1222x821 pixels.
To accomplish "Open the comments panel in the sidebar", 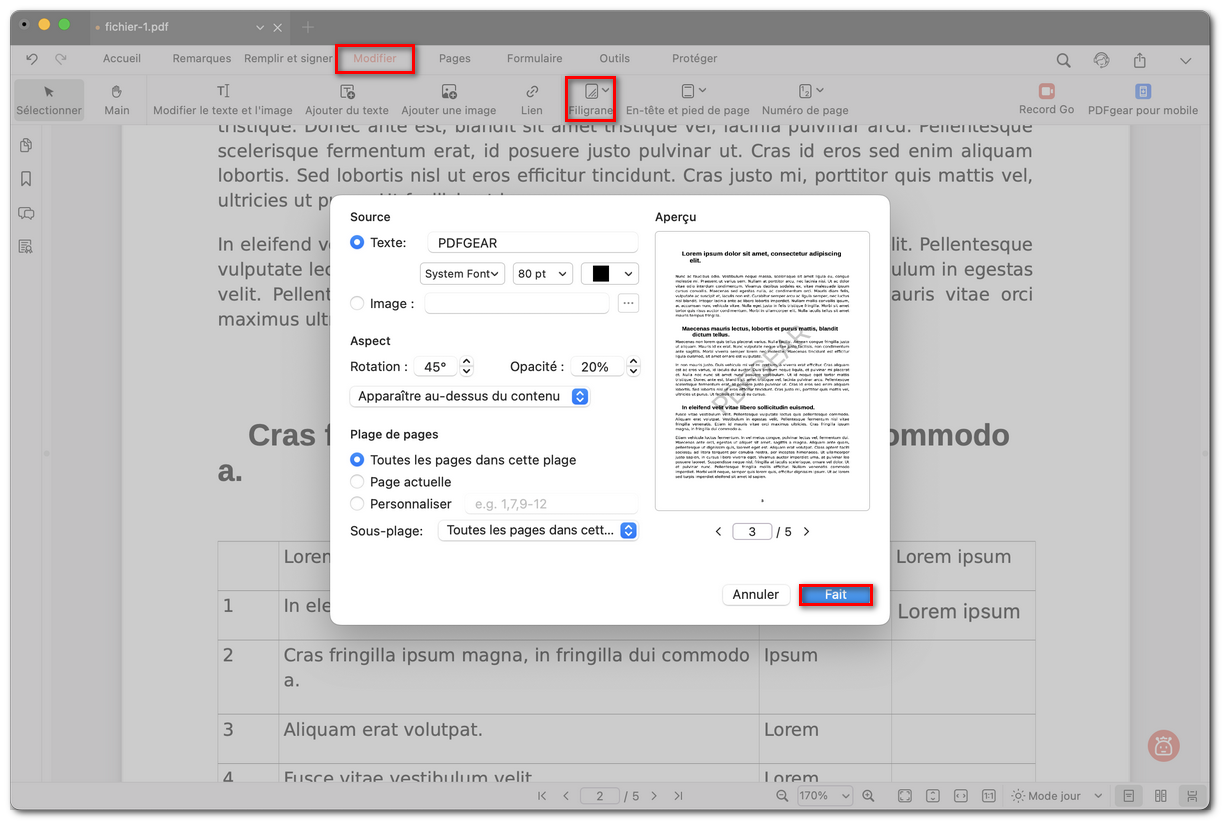I will point(25,213).
